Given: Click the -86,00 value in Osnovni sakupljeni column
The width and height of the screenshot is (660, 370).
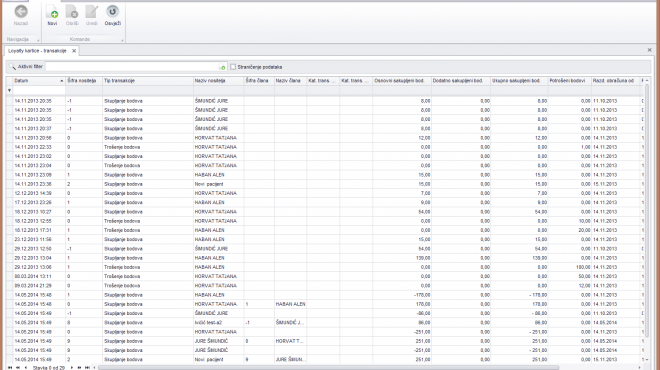Looking at the screenshot, I should pyautogui.click(x=423, y=314).
